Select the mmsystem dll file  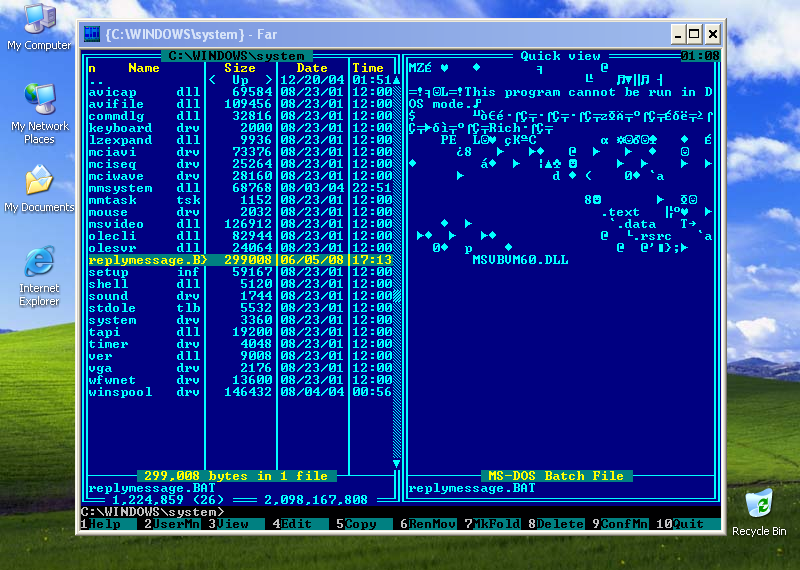[240, 188]
